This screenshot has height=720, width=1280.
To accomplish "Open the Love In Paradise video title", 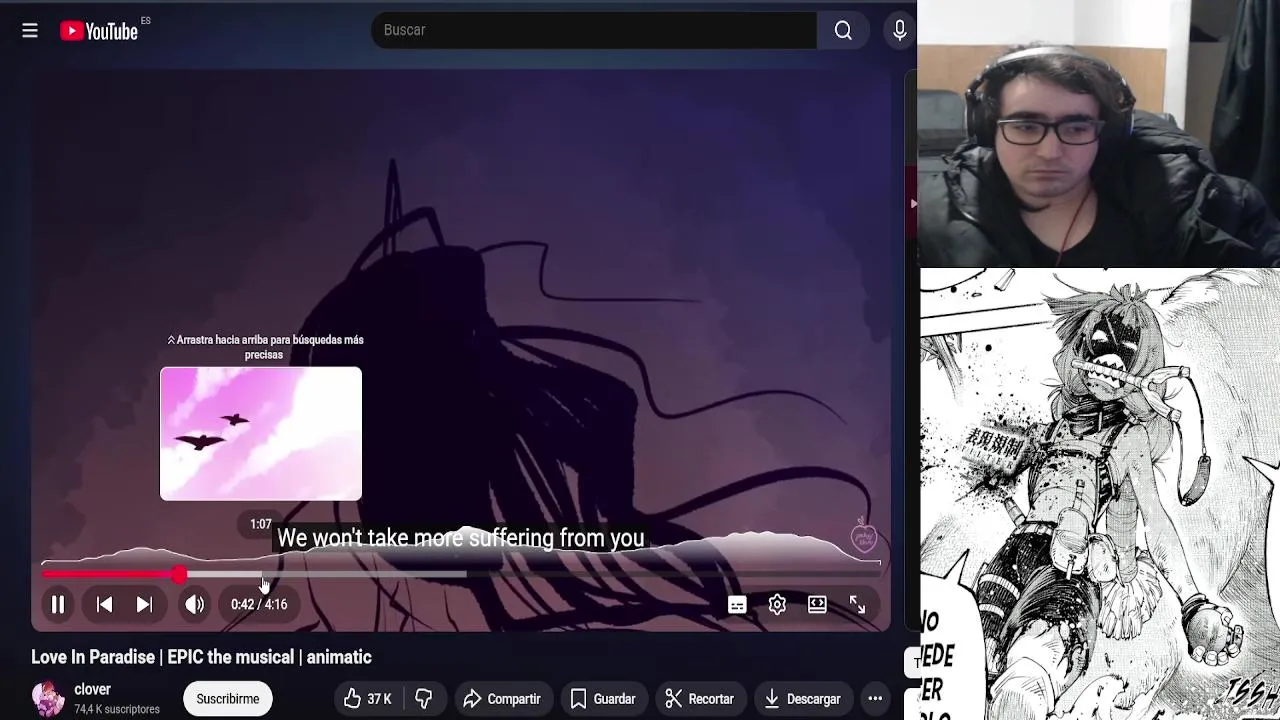I will (x=201, y=657).
